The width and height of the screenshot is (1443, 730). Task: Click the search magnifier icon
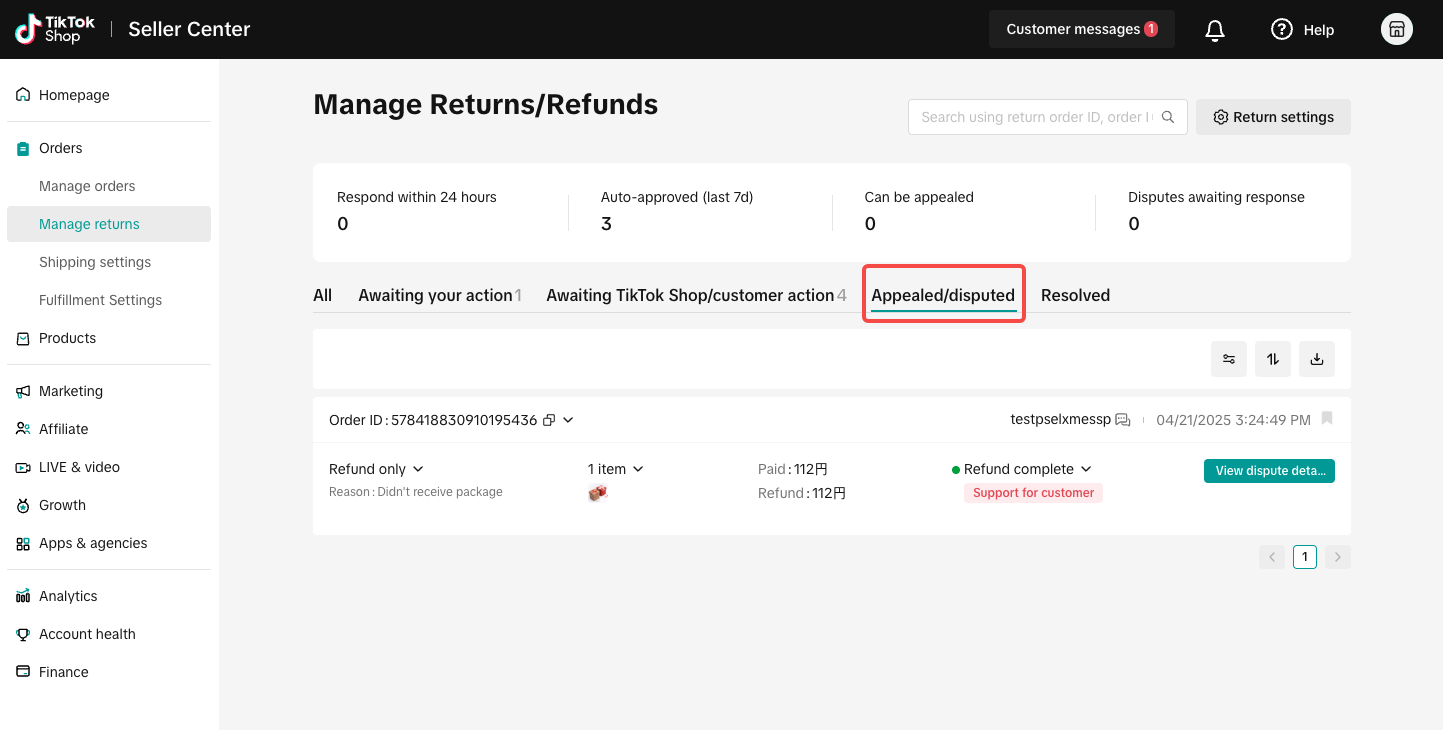[1168, 117]
